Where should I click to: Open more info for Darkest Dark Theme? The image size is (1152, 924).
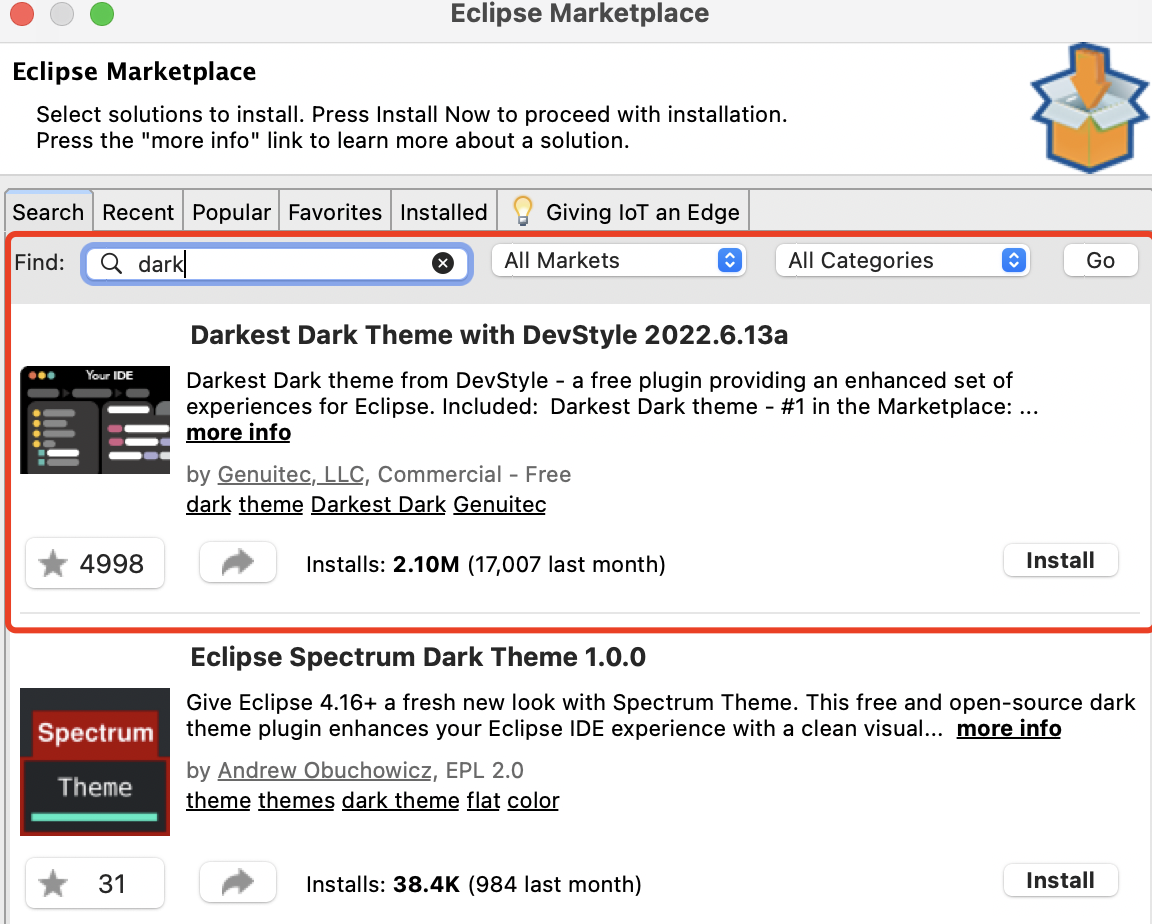tap(237, 432)
